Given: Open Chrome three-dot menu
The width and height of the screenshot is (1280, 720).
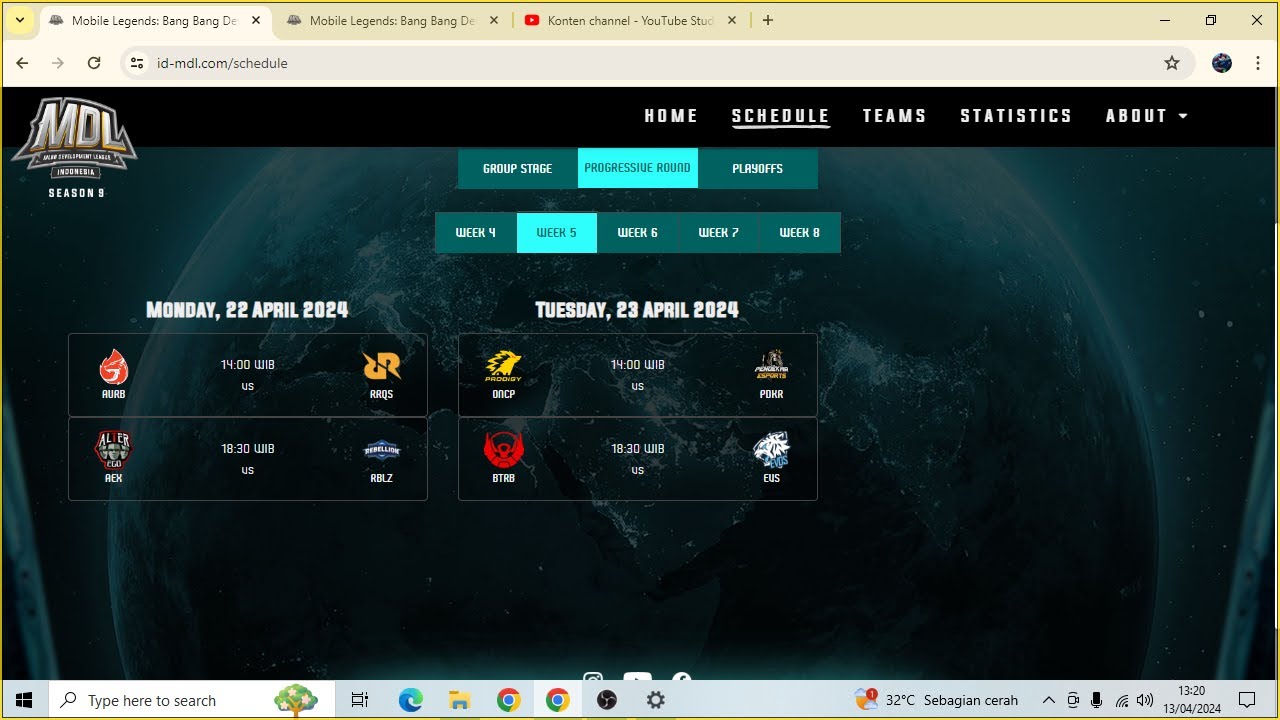Looking at the screenshot, I should (1258, 63).
